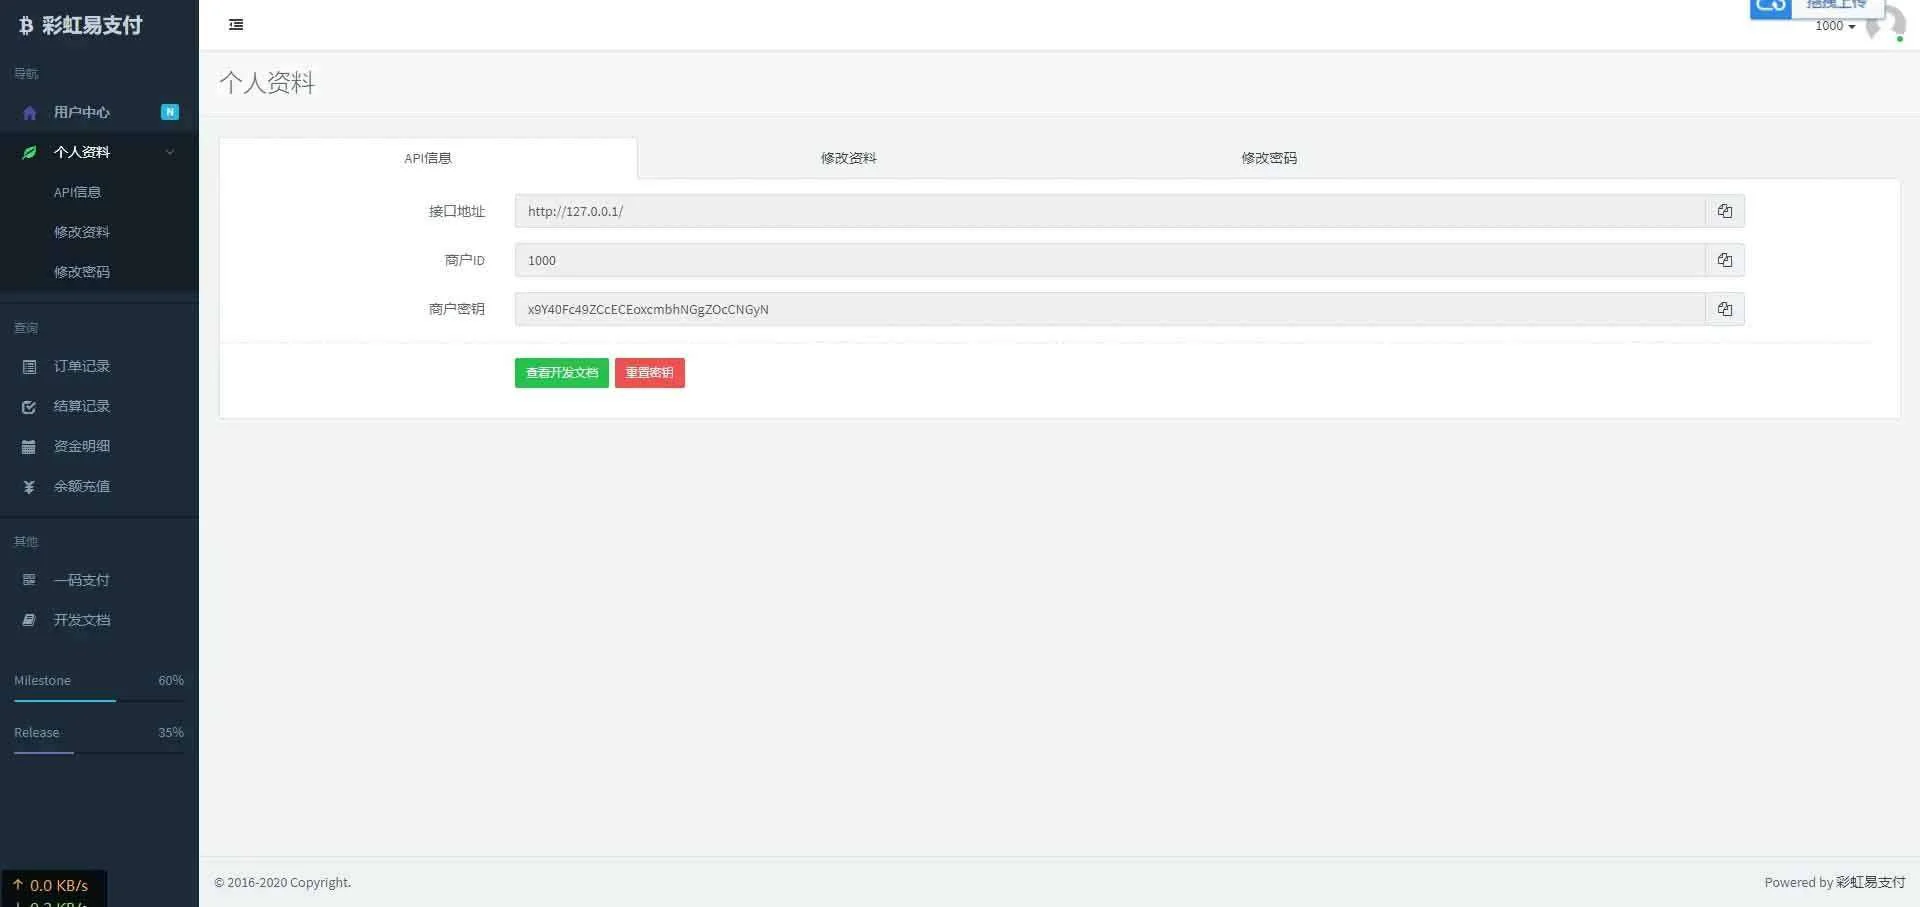Copy the 商户ID value with copy icon
Viewport: 1920px width, 907px height.
1724,260
